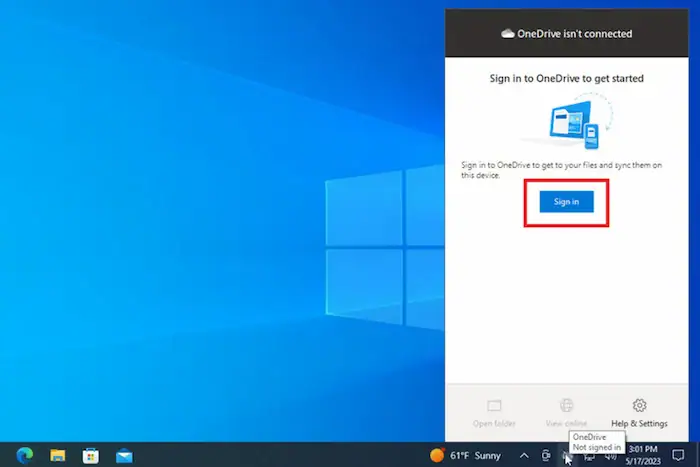Click the network tray icon
Screen dimensions: 700x467
coord(589,457)
